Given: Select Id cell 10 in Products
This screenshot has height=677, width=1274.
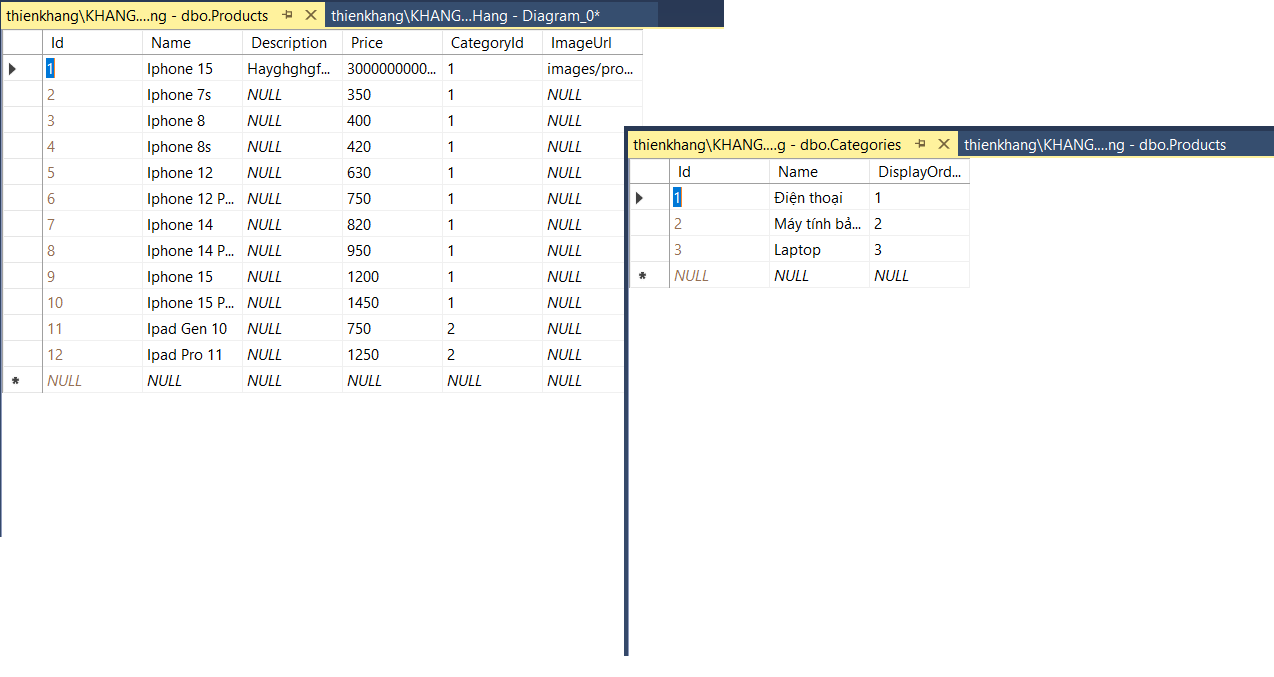Looking at the screenshot, I should (x=92, y=303).
